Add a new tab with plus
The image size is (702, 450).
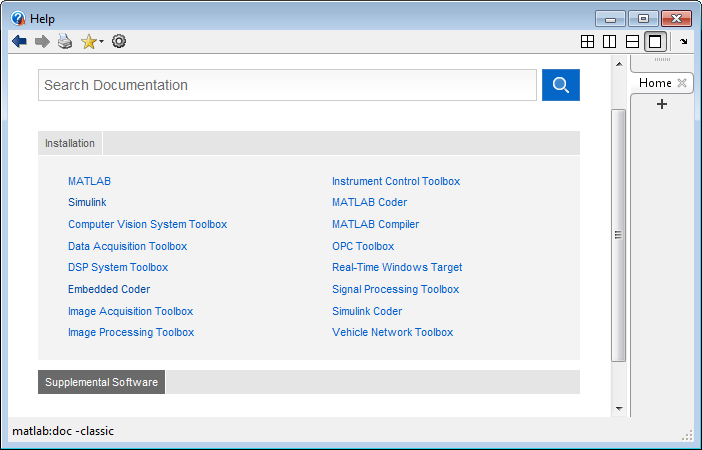[662, 105]
